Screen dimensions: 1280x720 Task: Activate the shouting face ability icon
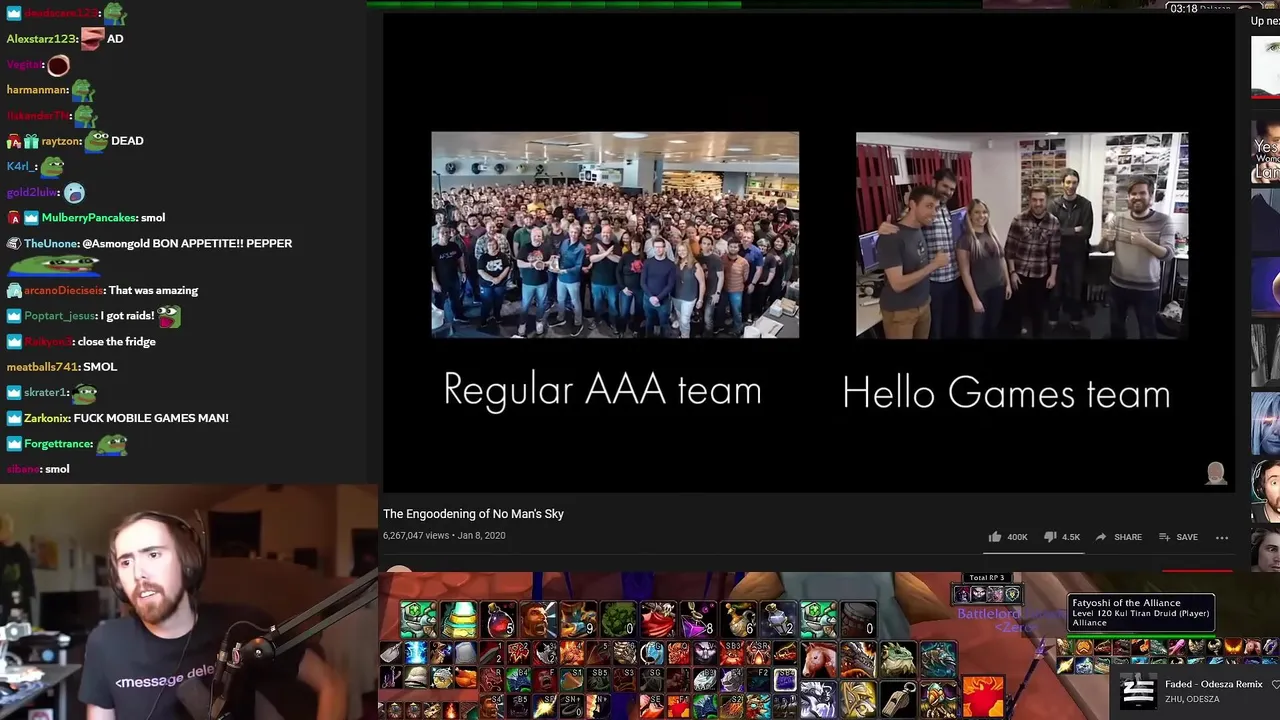coord(538,620)
